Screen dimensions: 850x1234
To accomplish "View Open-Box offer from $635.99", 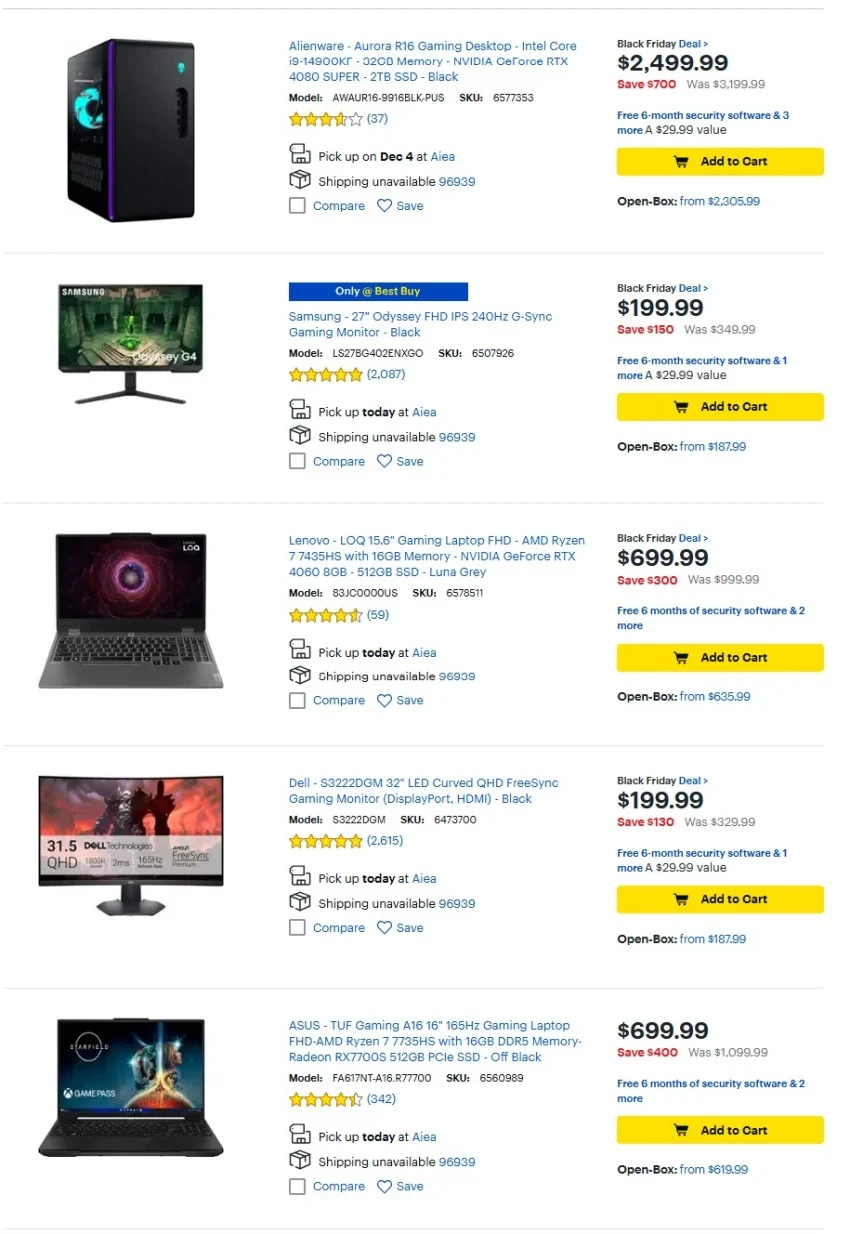I will (x=714, y=697).
